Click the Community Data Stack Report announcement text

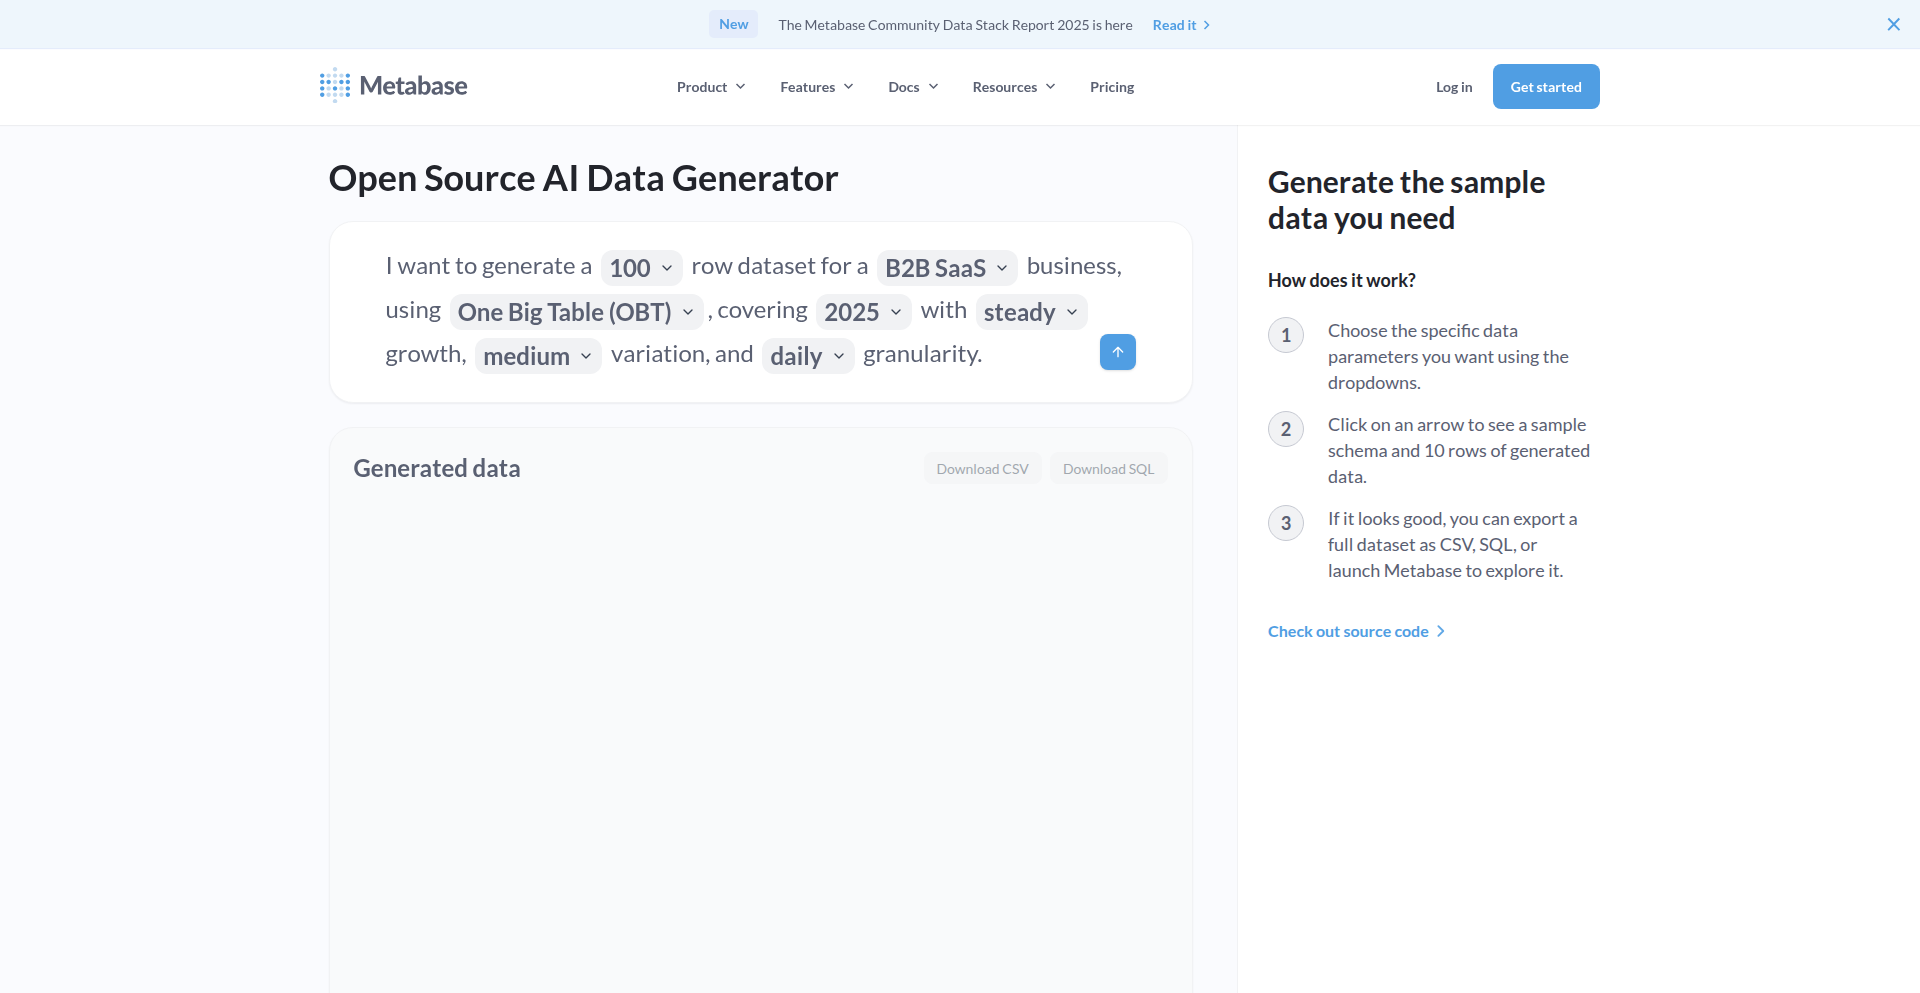pyautogui.click(x=955, y=25)
